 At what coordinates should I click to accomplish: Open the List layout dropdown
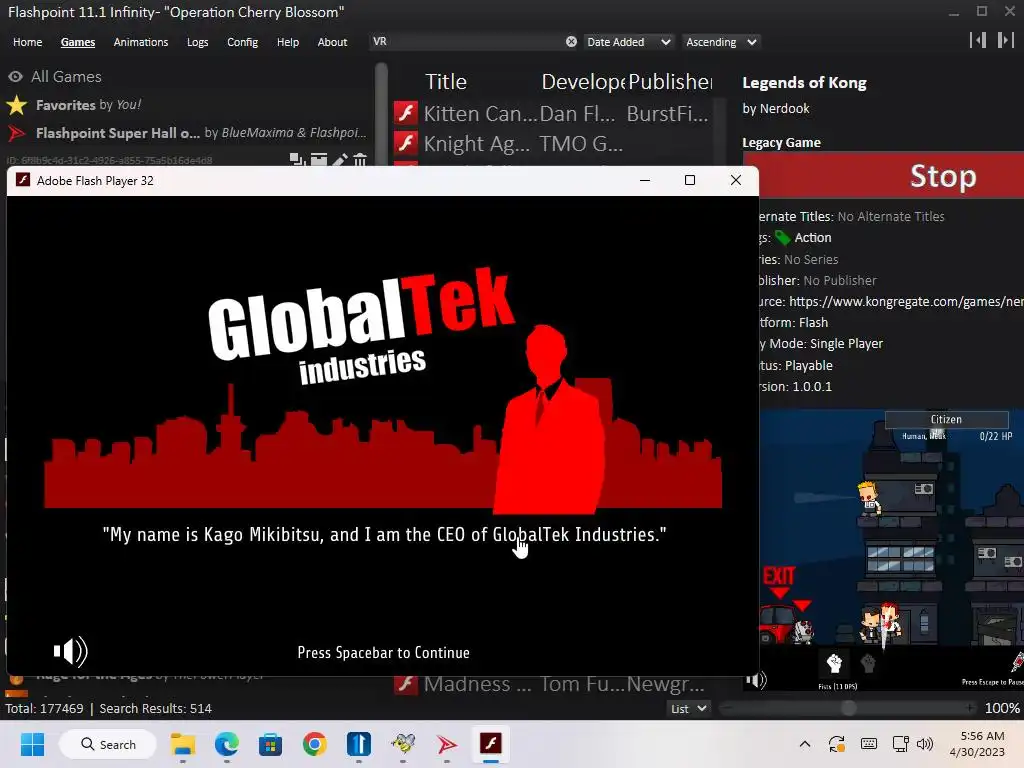(x=688, y=709)
